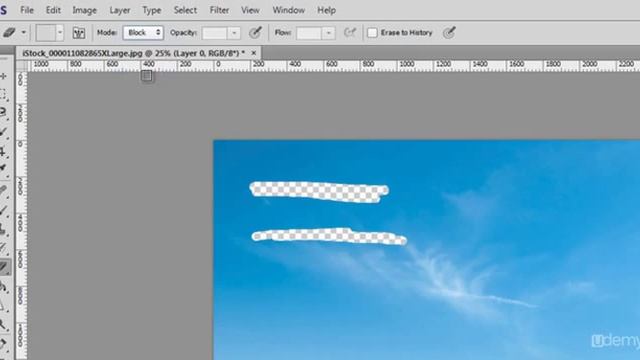Close the iStock document tab
640x360 pixels.
click(253, 53)
